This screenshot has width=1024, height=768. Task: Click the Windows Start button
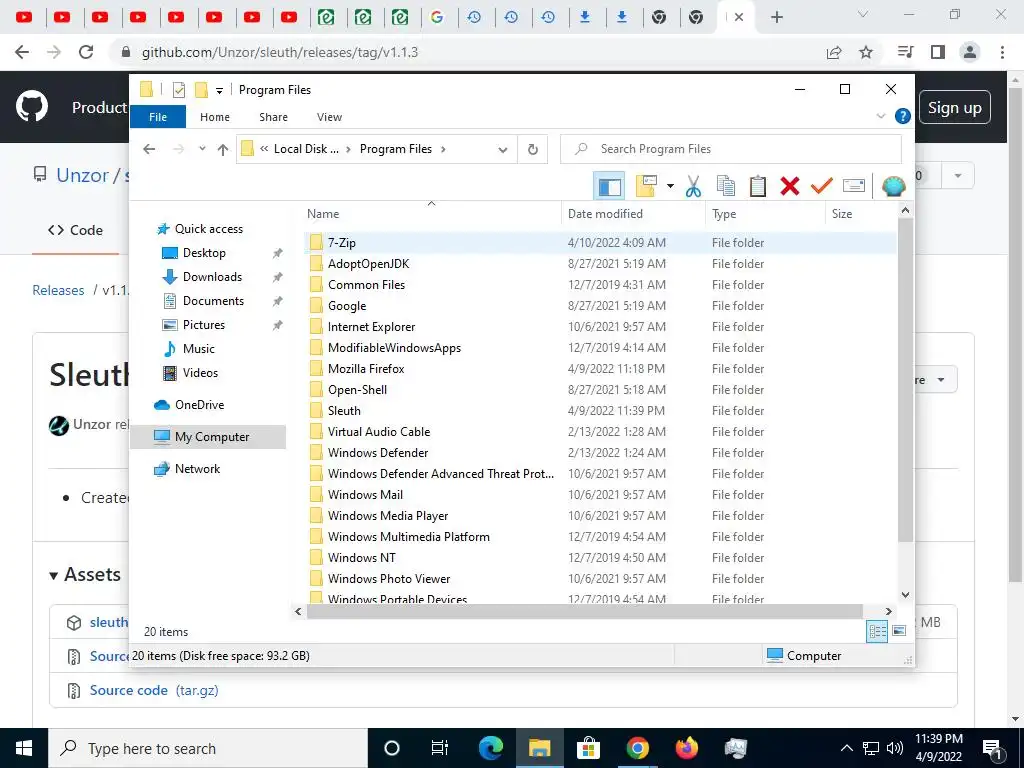[24, 748]
